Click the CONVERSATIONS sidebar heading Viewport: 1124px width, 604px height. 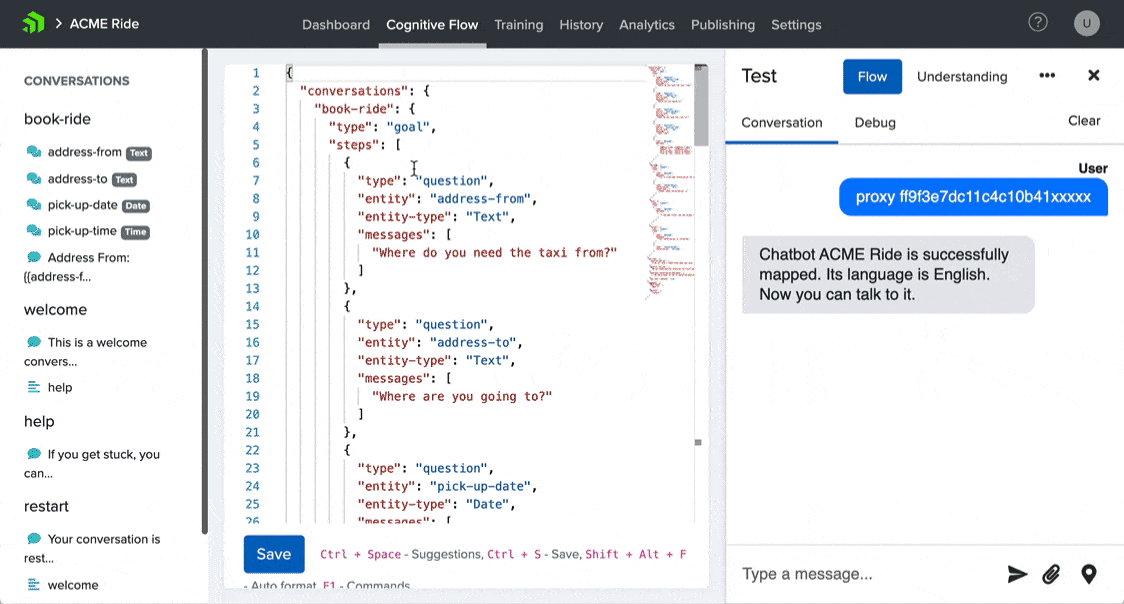click(77, 81)
